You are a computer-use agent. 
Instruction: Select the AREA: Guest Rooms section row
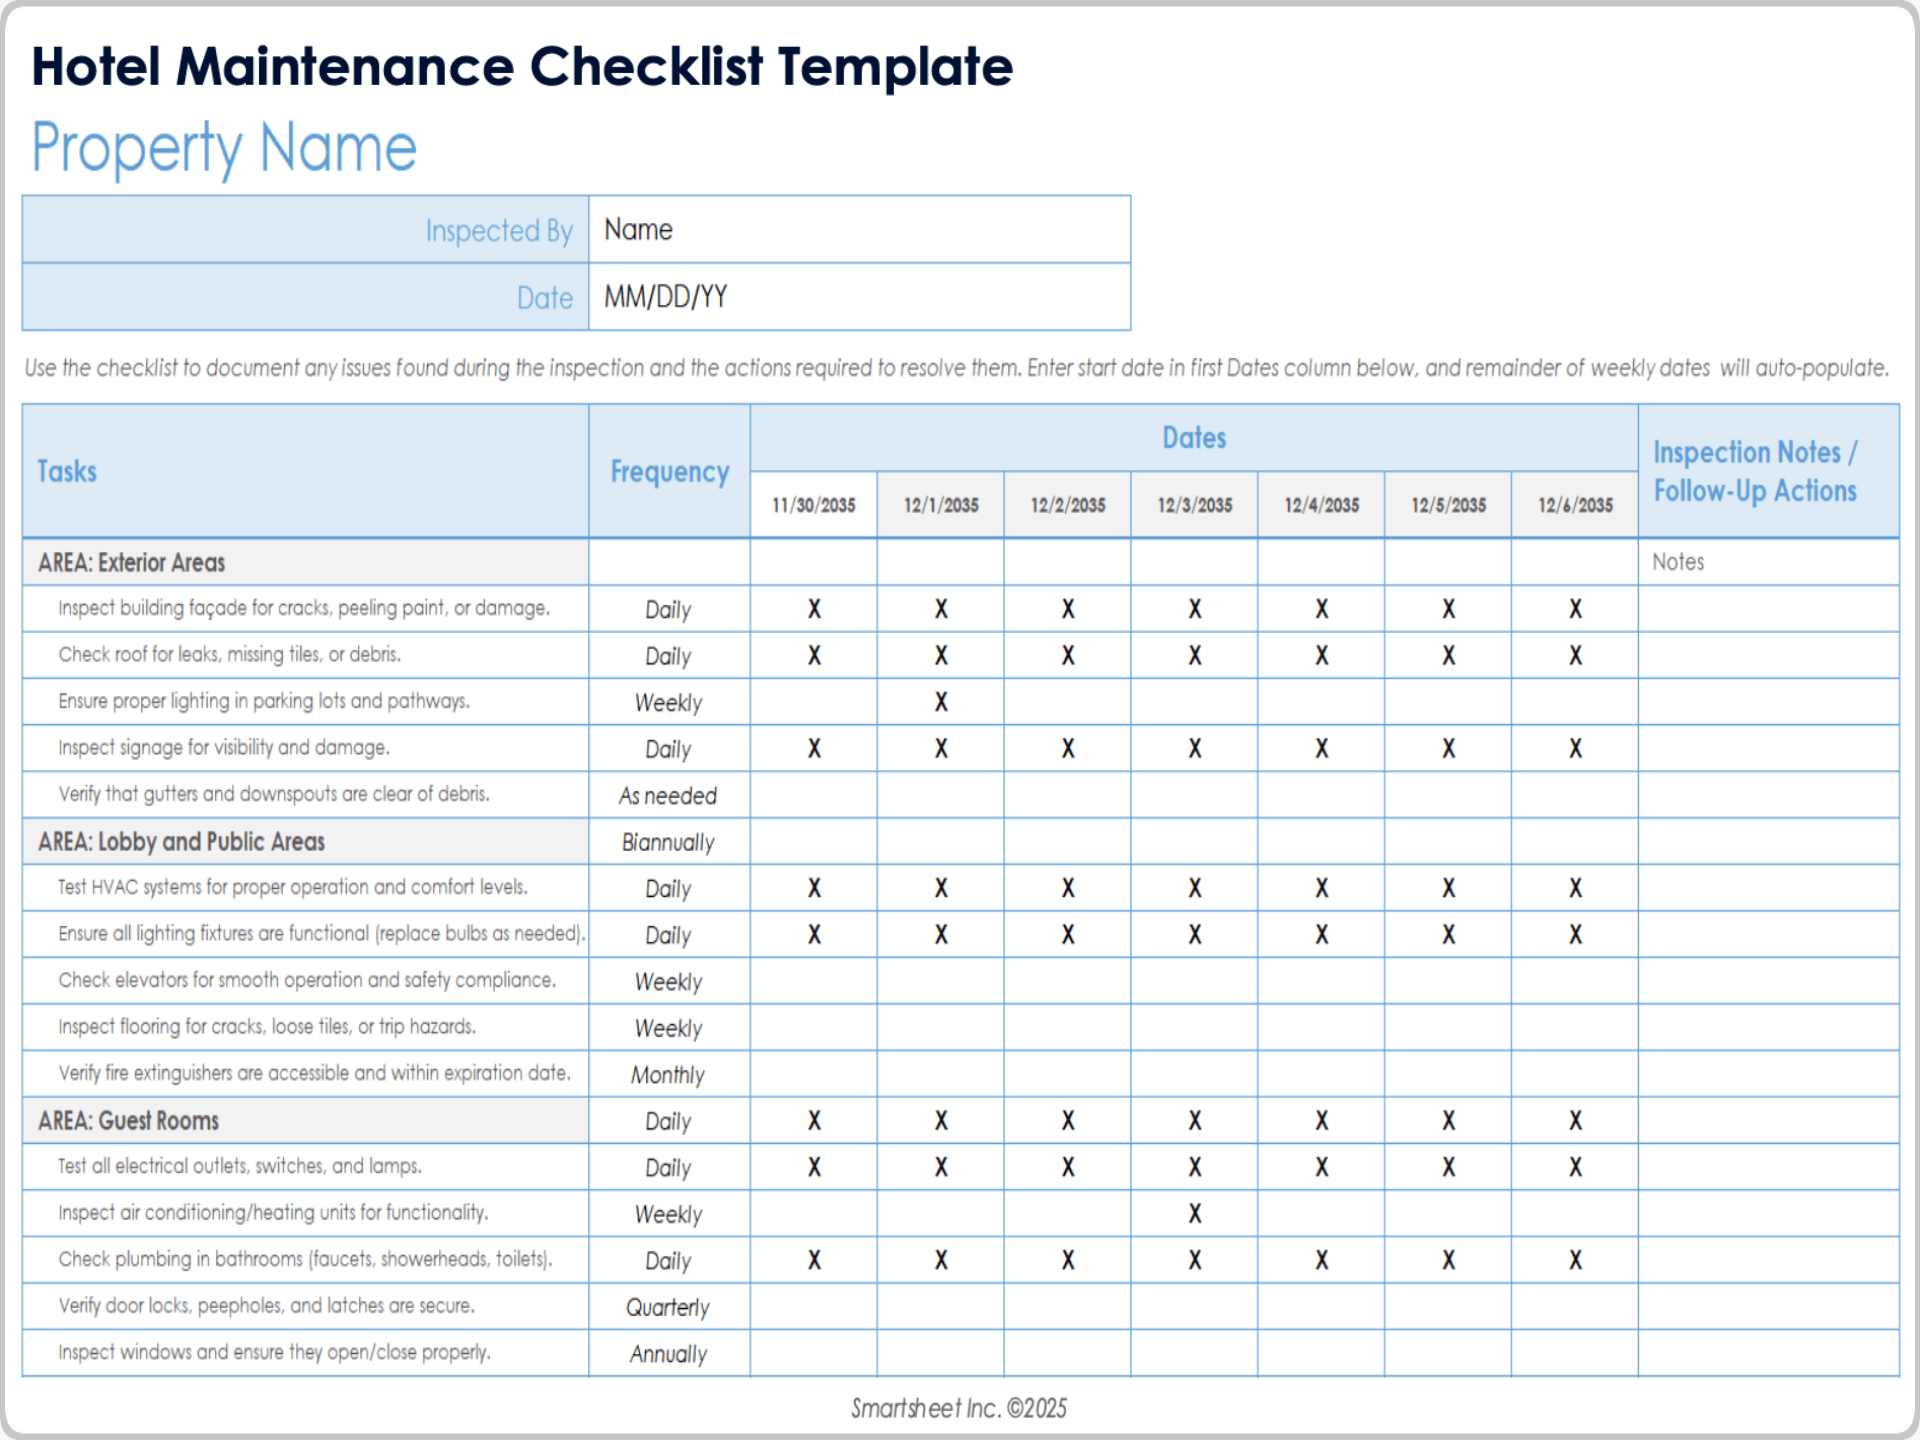[304, 1121]
